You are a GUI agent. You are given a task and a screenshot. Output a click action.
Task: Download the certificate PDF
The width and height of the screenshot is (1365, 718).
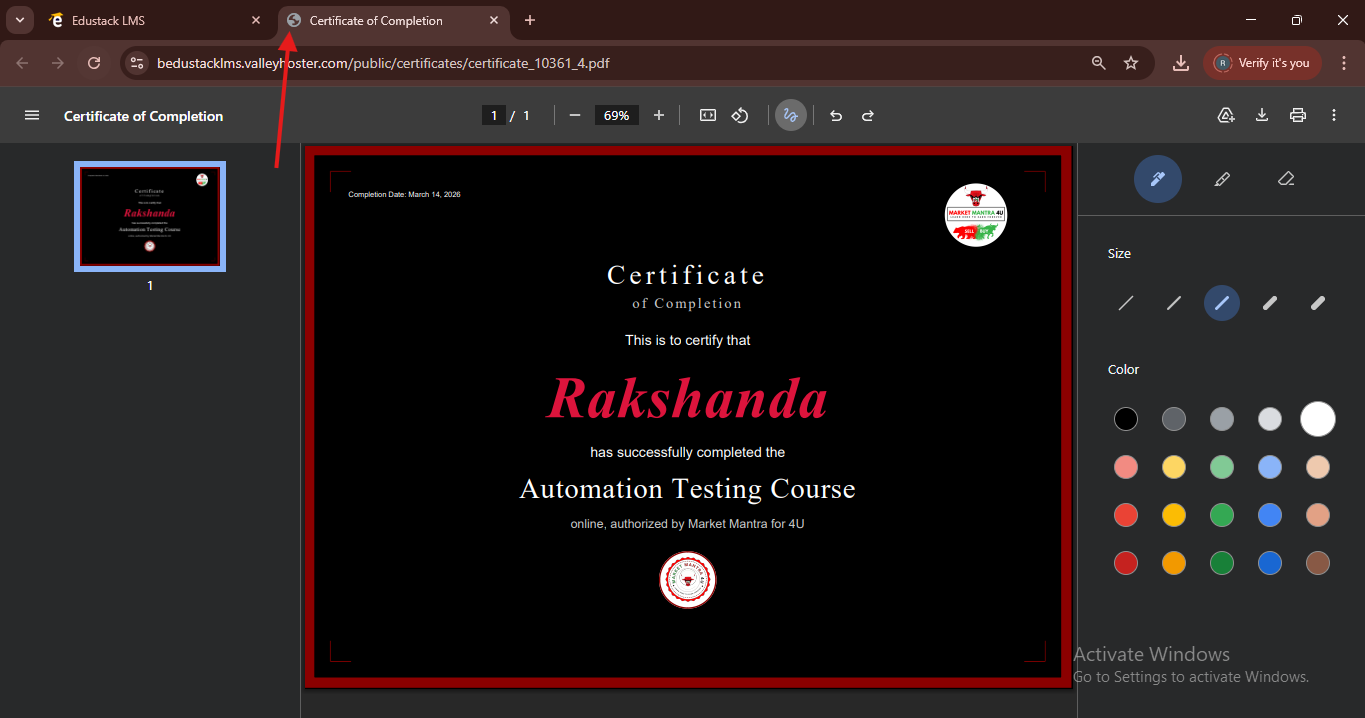tap(1262, 116)
